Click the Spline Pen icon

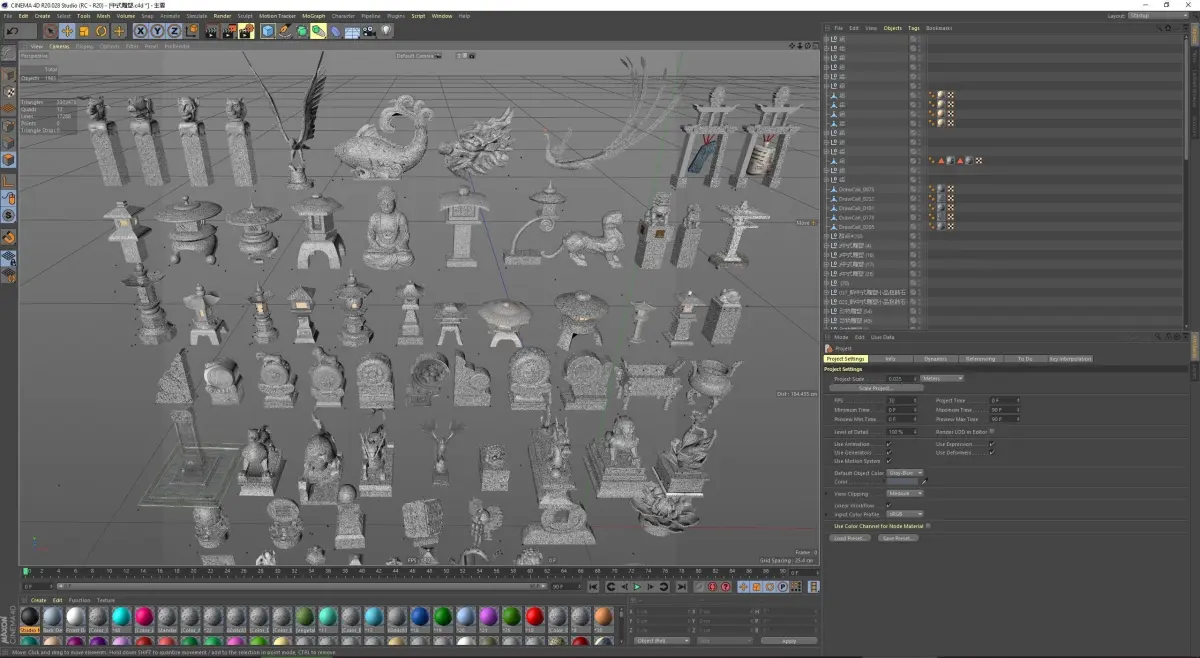click(x=285, y=31)
